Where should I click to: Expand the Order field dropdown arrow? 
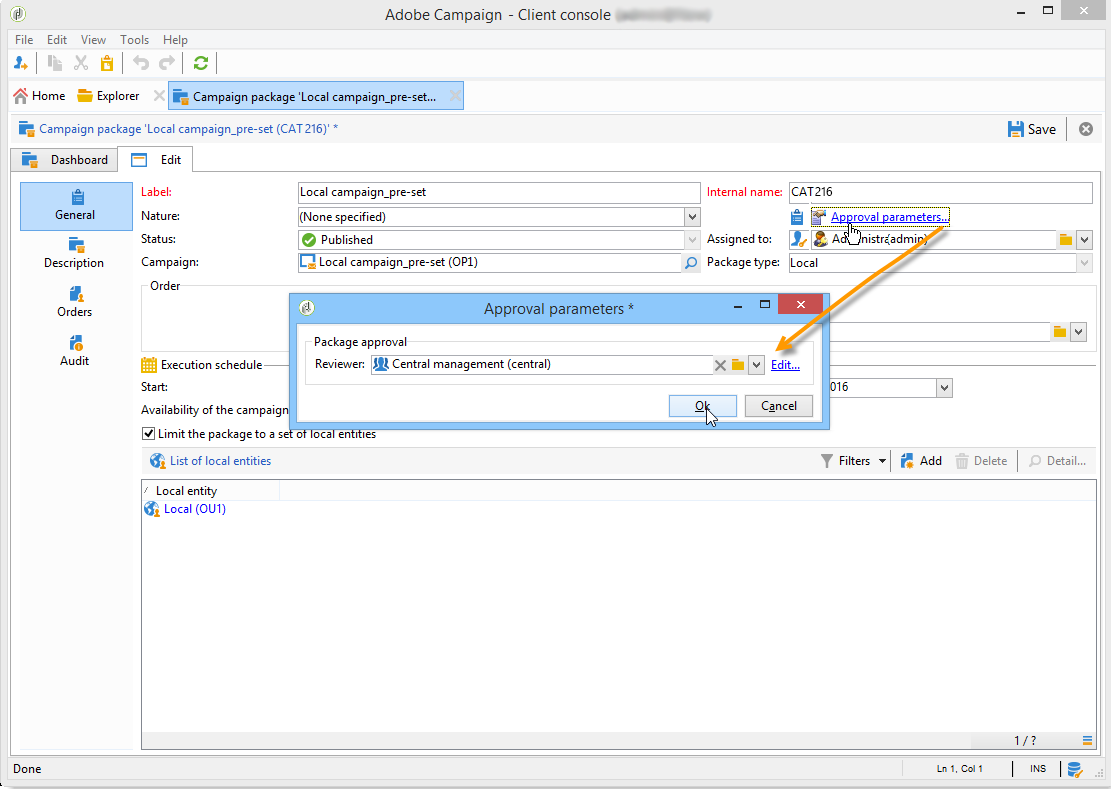click(x=1078, y=331)
